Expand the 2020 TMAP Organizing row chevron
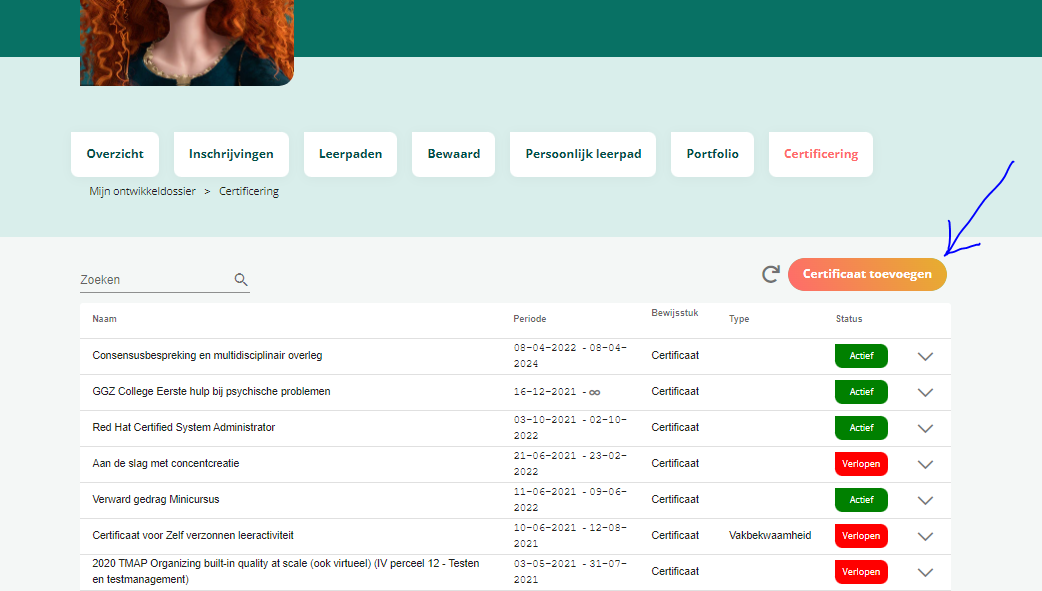Screen dimensions: 1042x591 point(925,572)
